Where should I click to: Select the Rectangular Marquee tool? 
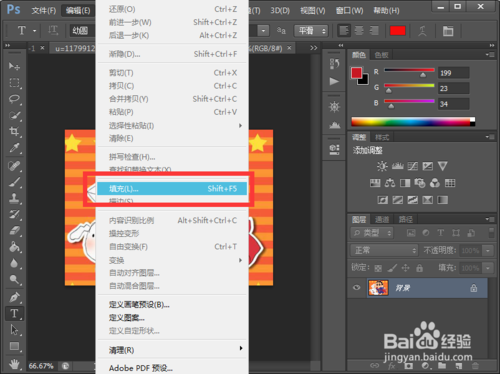(14, 82)
